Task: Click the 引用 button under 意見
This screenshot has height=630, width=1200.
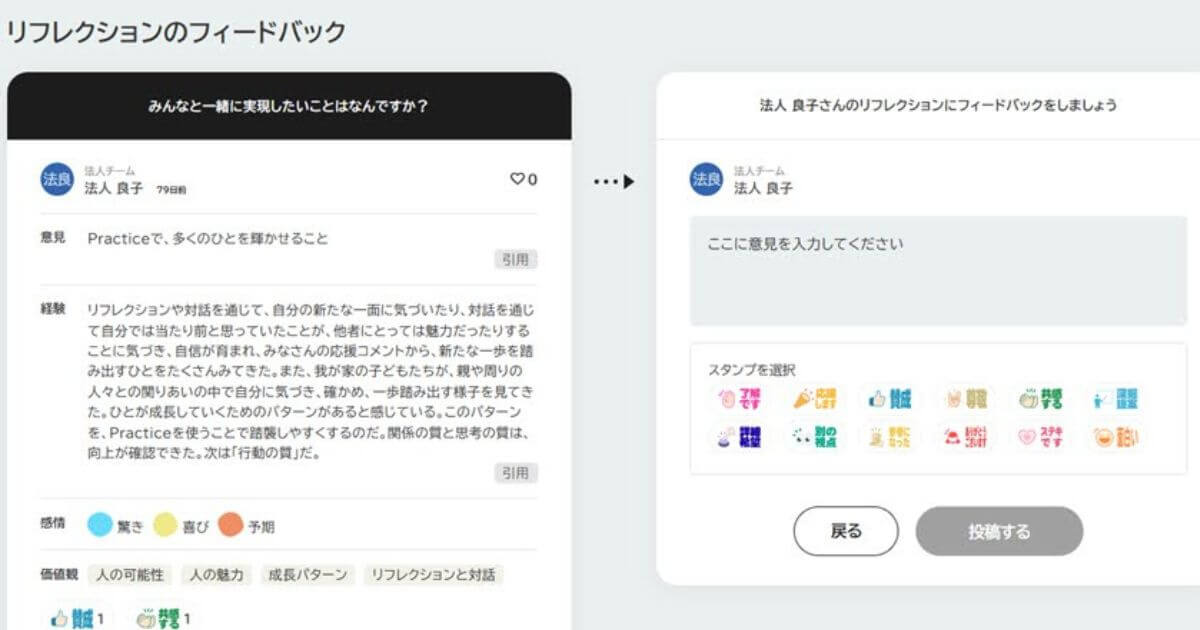Action: [516, 260]
